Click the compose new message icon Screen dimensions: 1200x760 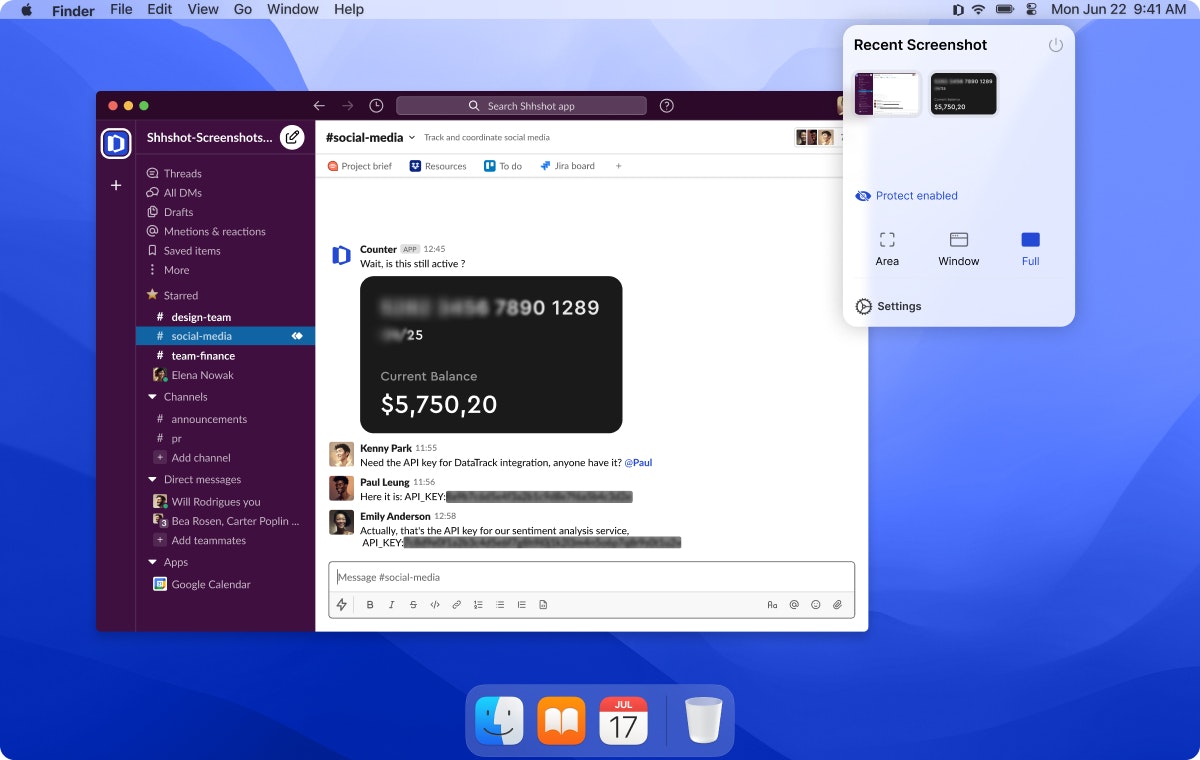[292, 138]
